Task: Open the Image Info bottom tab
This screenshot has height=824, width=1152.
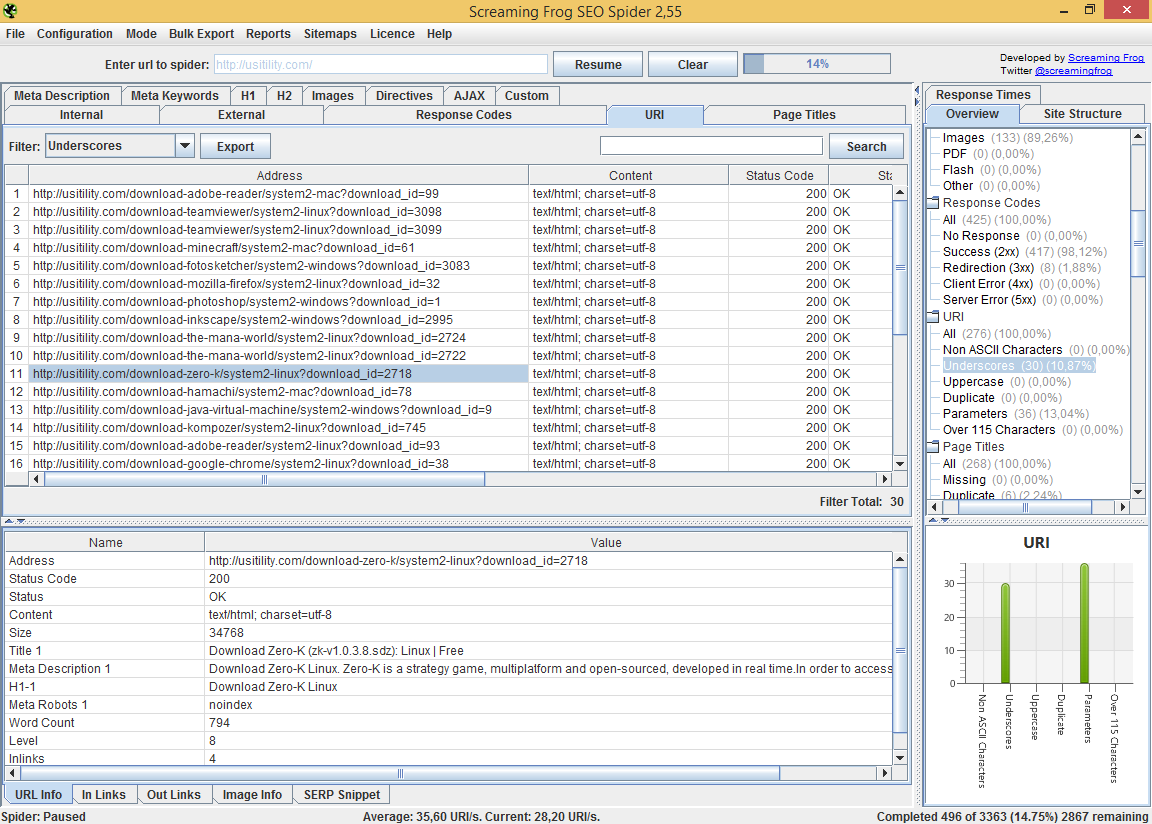Action: (x=252, y=795)
